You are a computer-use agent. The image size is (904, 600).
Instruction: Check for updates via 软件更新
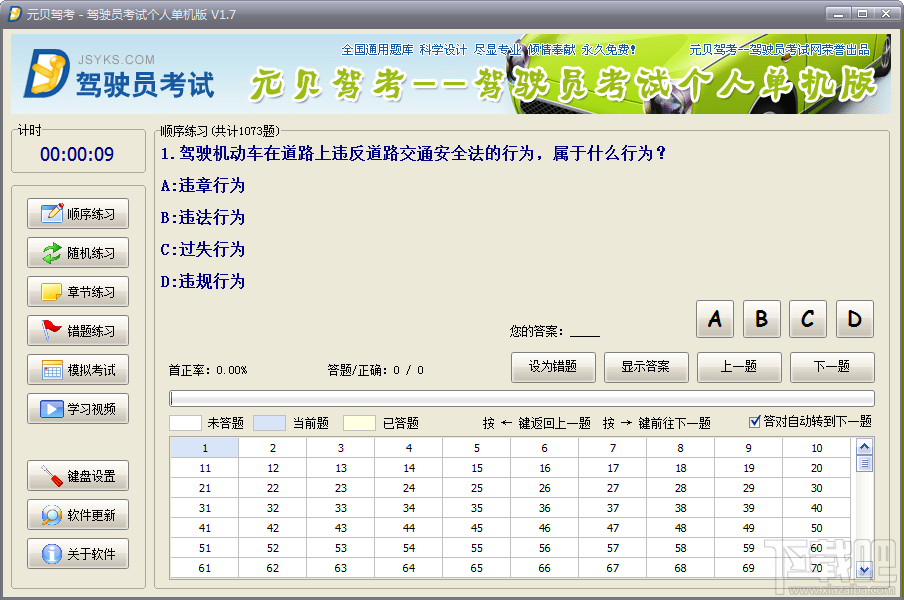point(77,514)
